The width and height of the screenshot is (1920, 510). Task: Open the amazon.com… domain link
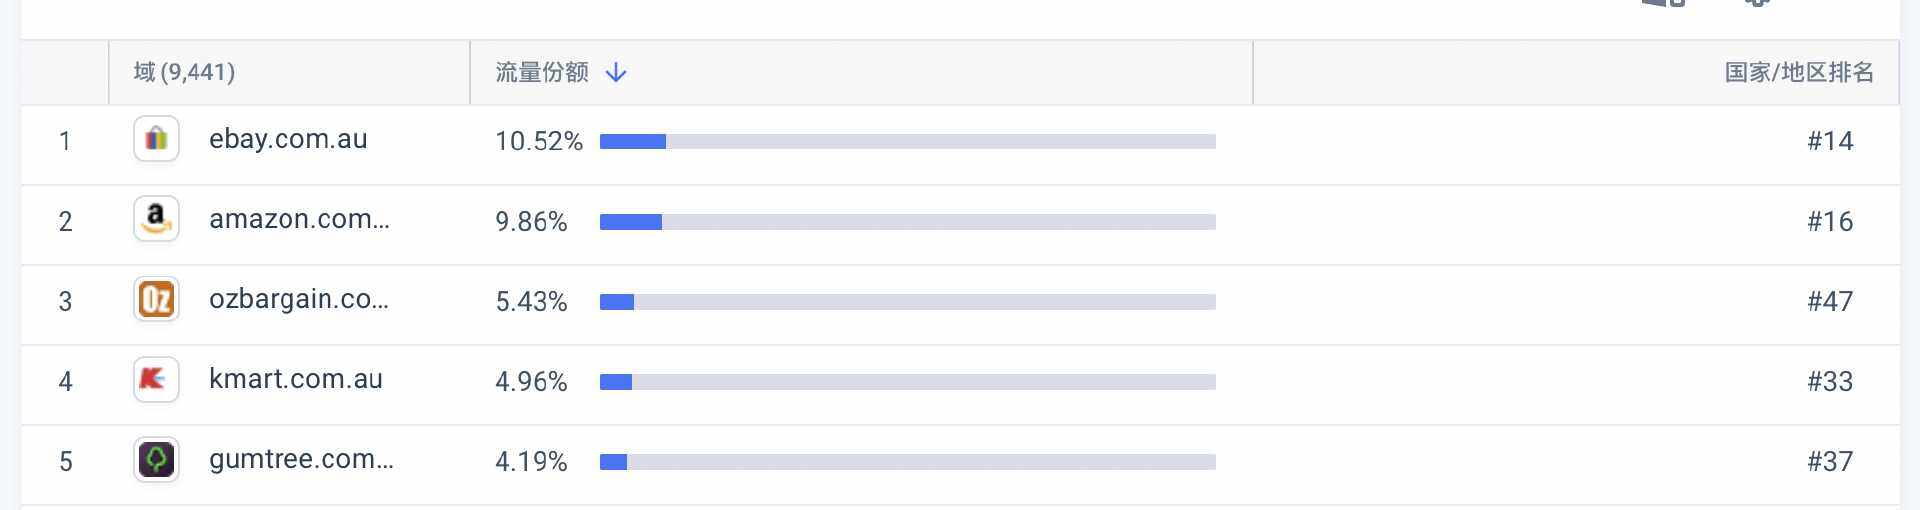pyautogui.click(x=299, y=219)
